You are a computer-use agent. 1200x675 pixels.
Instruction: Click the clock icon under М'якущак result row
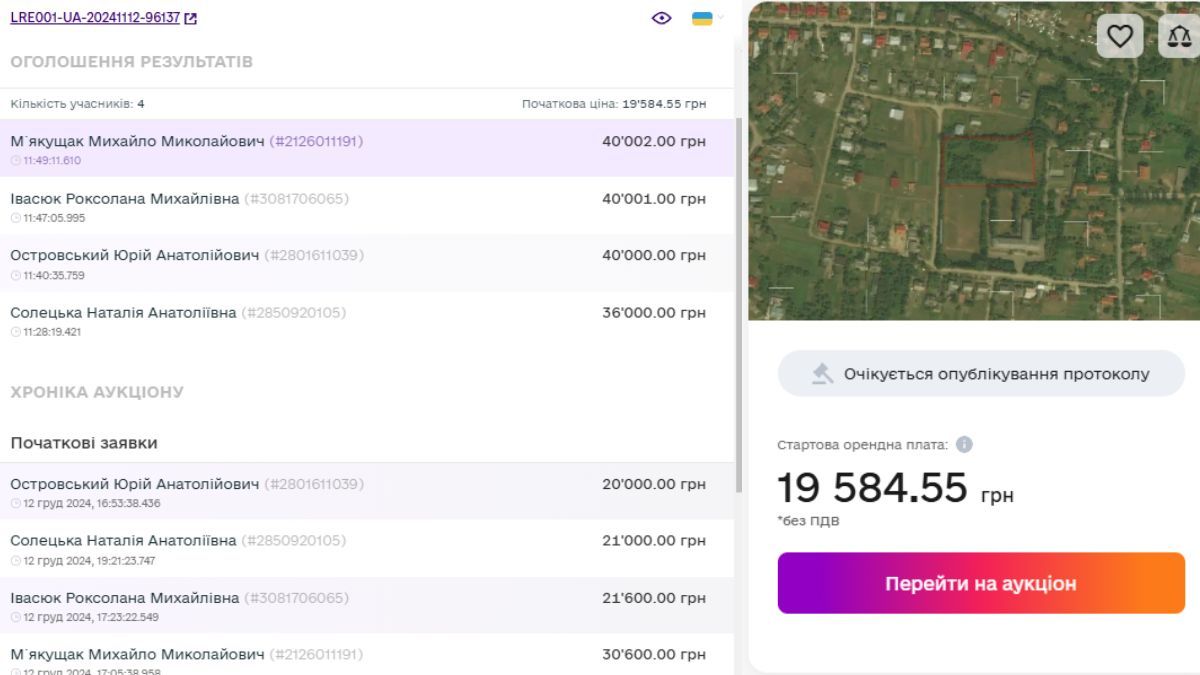coord(15,161)
